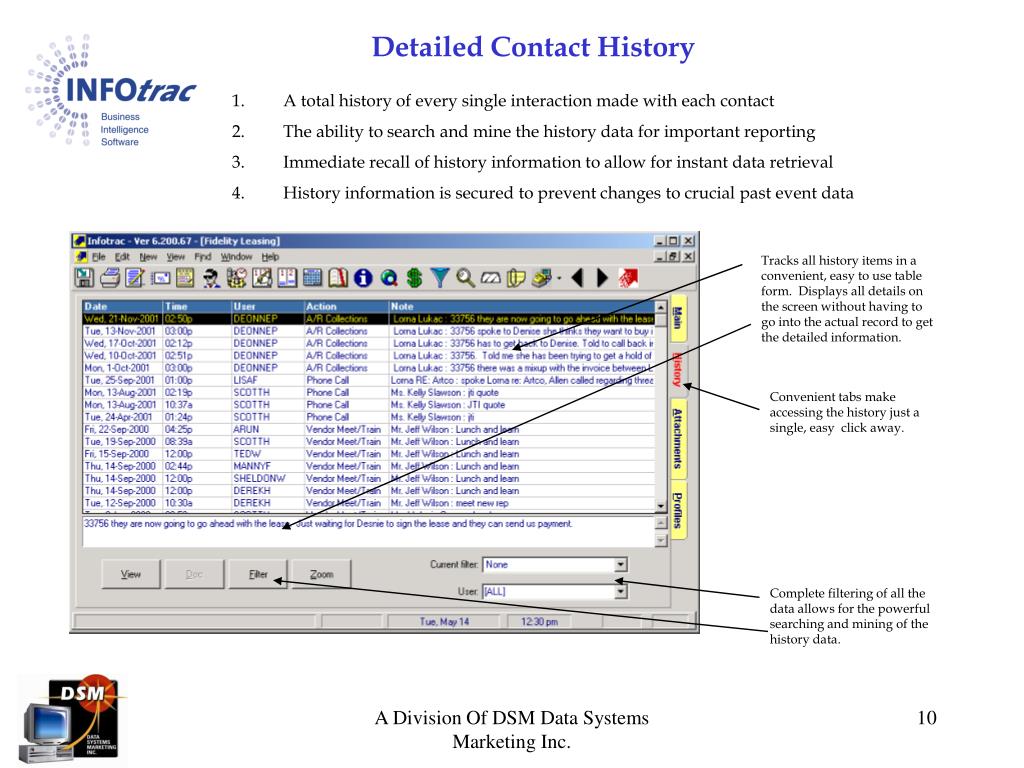Screen dimensions: 1024x768
Task: Click the blue funnel filter icon
Action: pyautogui.click(x=440, y=278)
